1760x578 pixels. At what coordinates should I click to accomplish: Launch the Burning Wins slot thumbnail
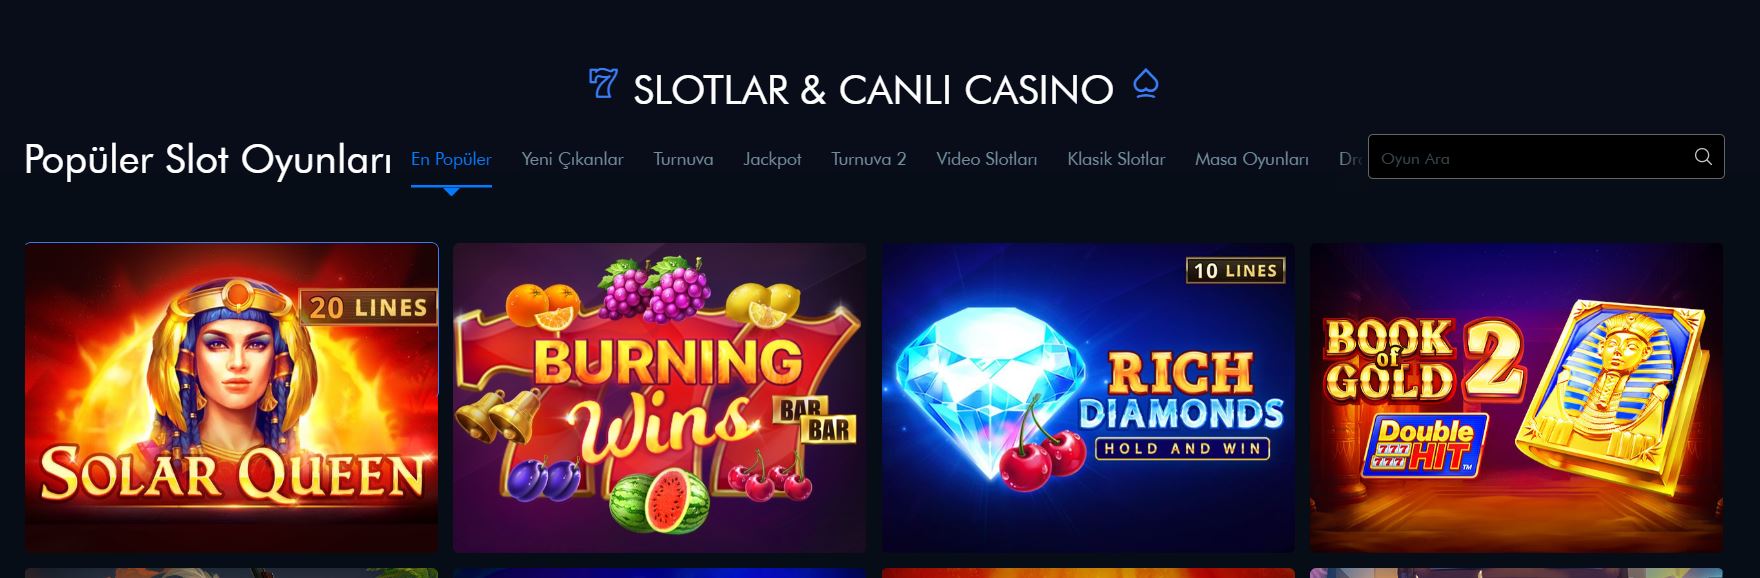pos(659,397)
